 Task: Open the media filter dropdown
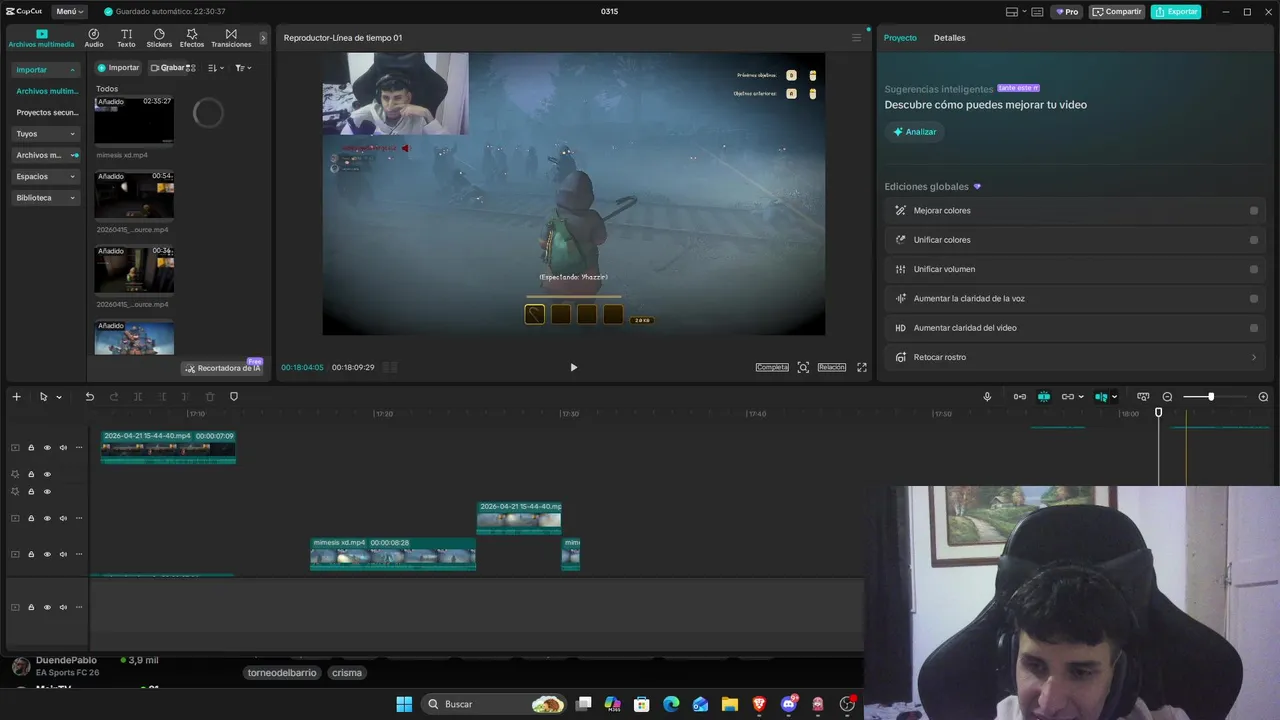[x=243, y=68]
